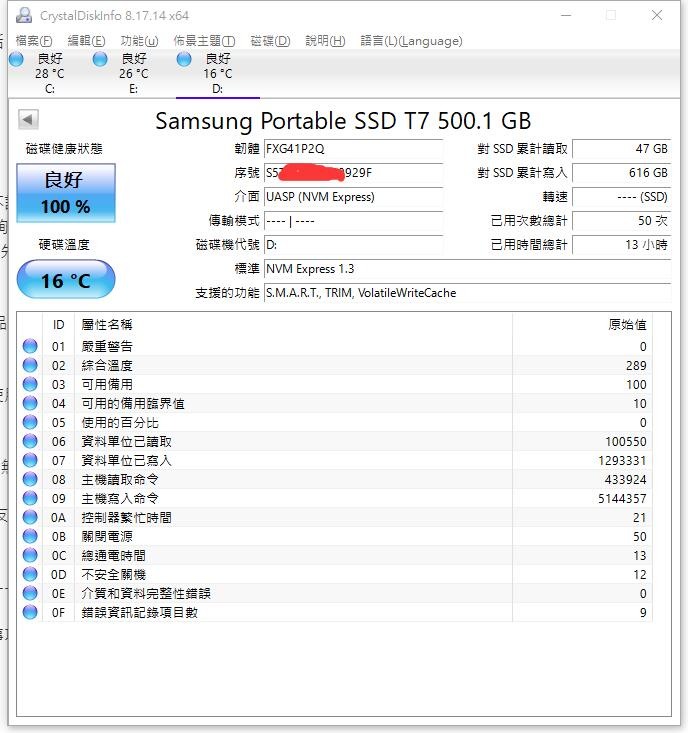Open the 佈景主題(T) menu

point(204,41)
